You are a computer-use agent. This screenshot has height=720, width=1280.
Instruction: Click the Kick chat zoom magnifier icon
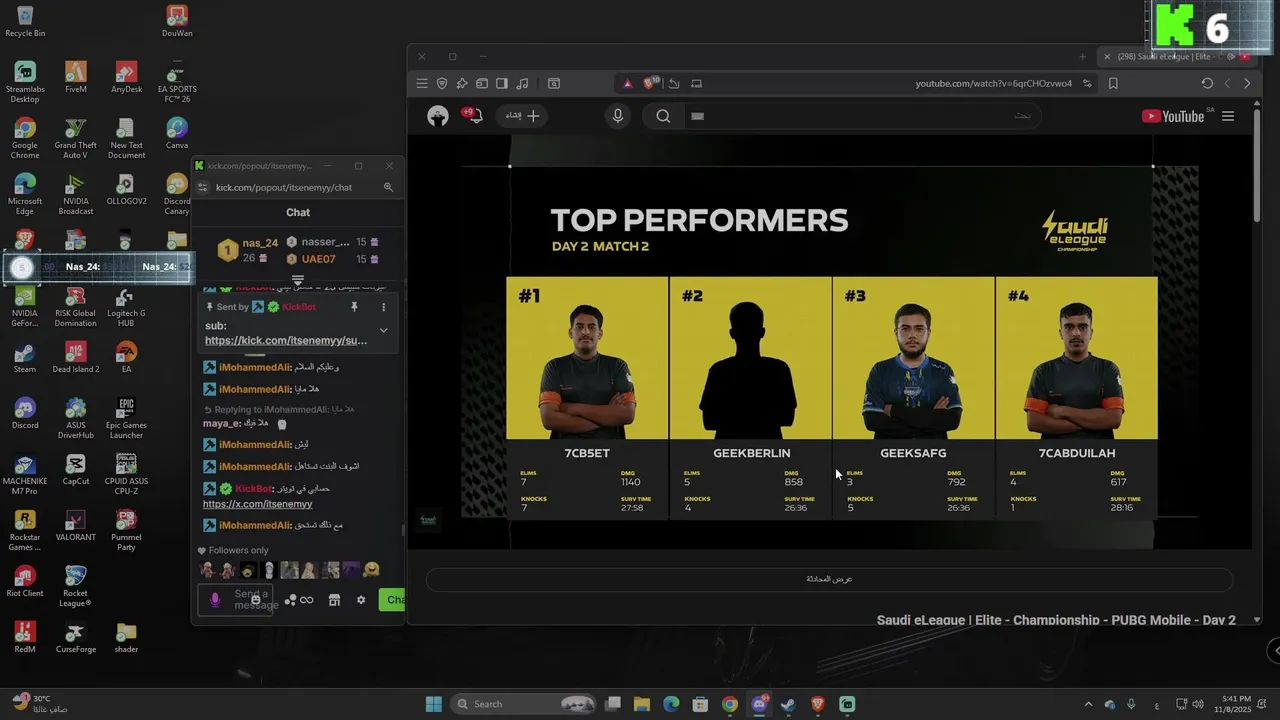[388, 187]
